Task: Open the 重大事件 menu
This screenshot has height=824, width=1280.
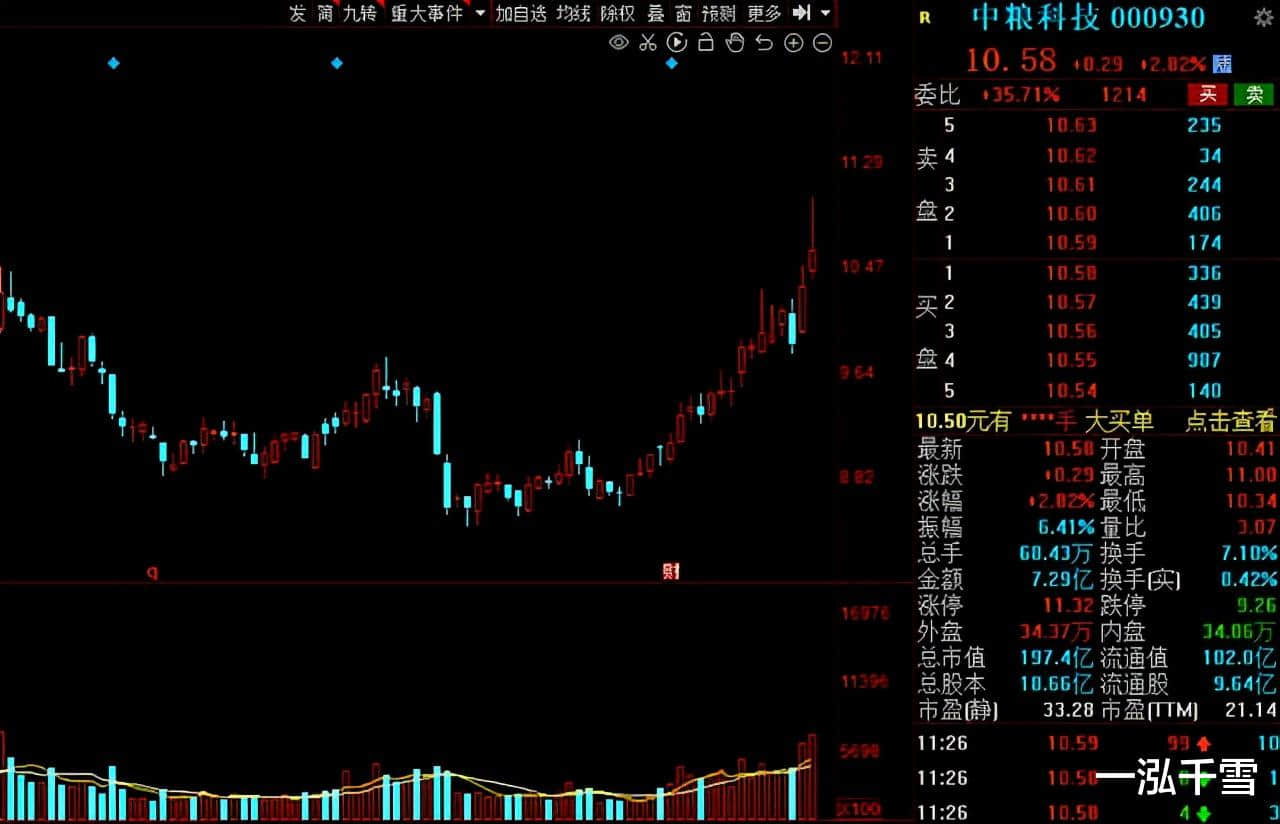Action: tap(427, 13)
